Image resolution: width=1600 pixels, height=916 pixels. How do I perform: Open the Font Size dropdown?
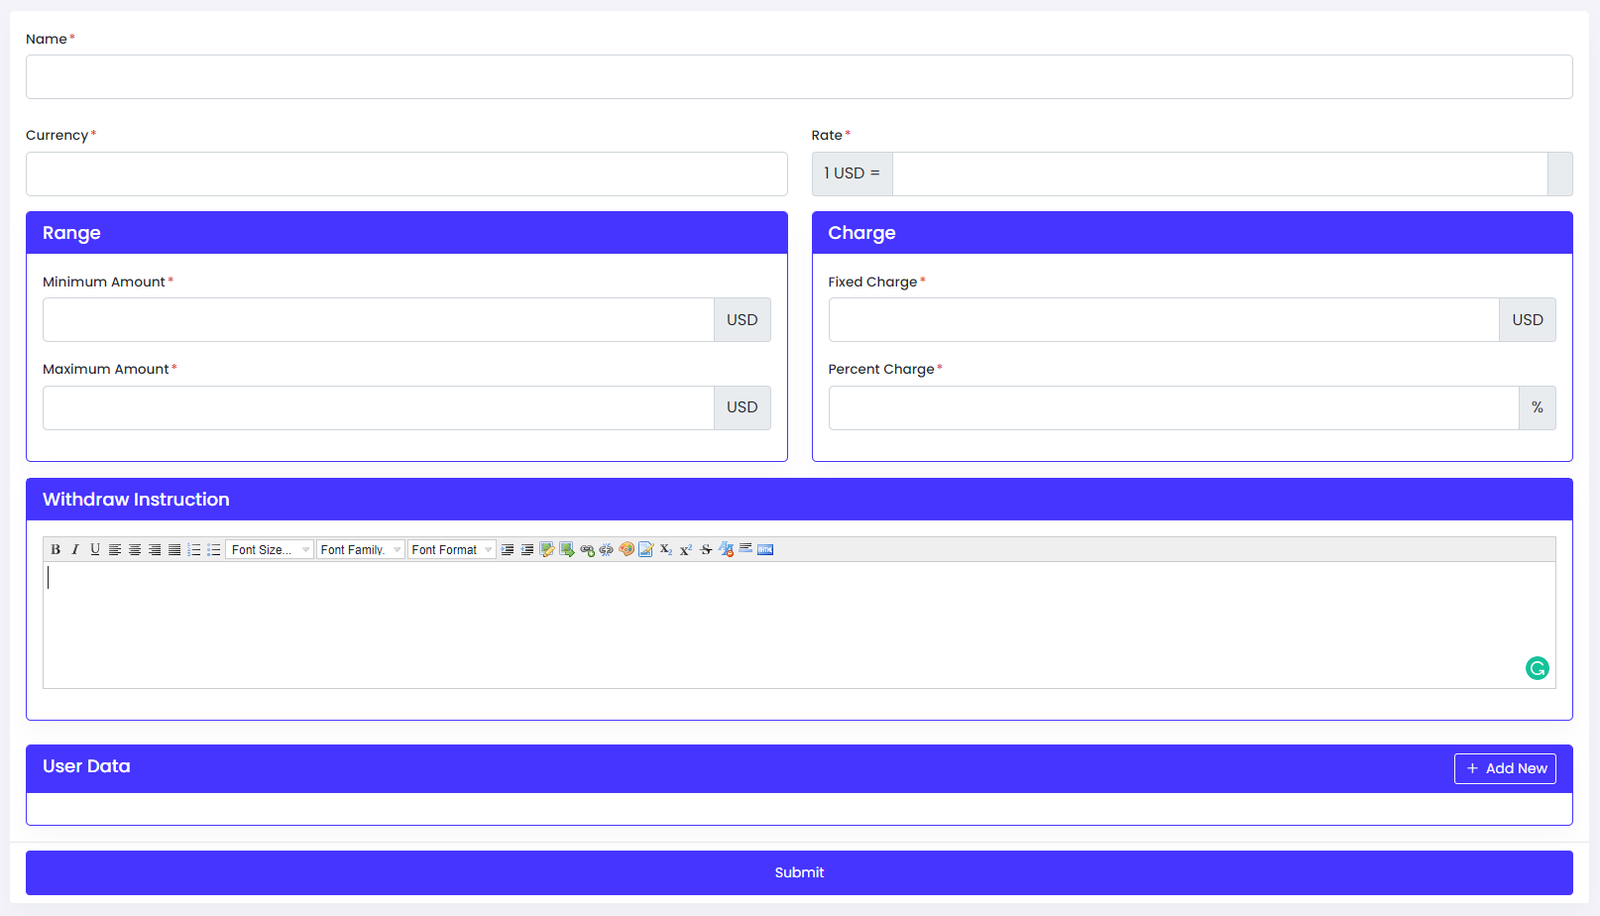pyautogui.click(x=269, y=550)
